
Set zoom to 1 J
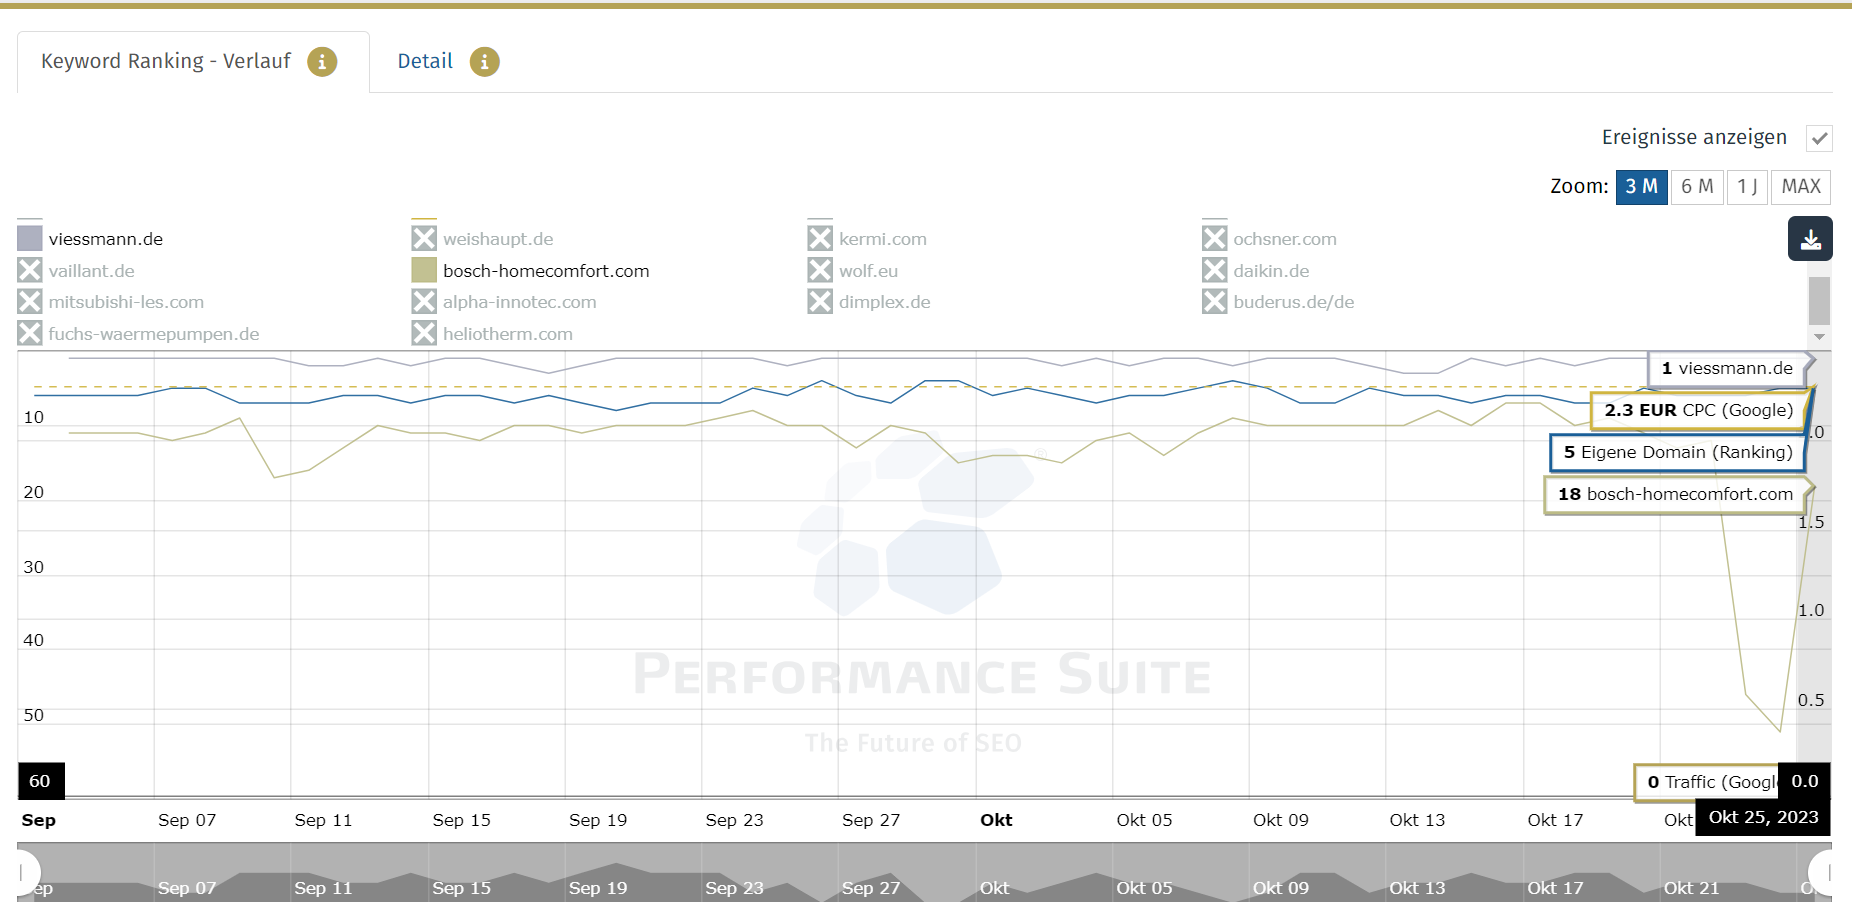[1747, 187]
